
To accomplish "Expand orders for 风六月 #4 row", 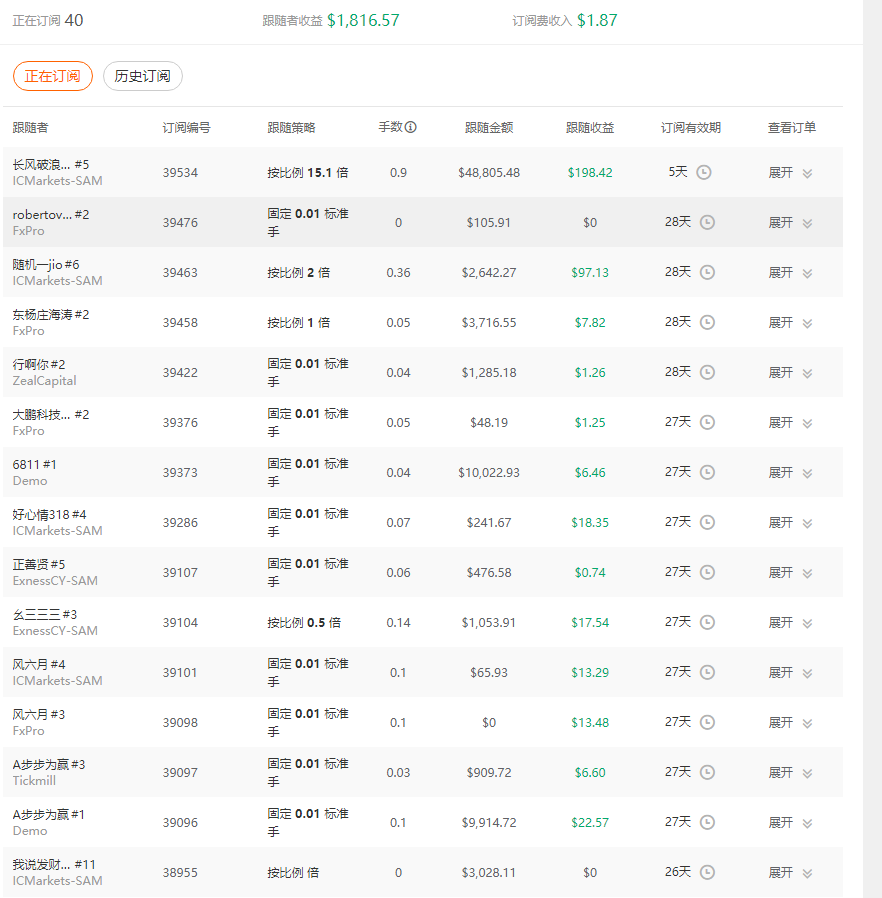I will (x=790, y=672).
